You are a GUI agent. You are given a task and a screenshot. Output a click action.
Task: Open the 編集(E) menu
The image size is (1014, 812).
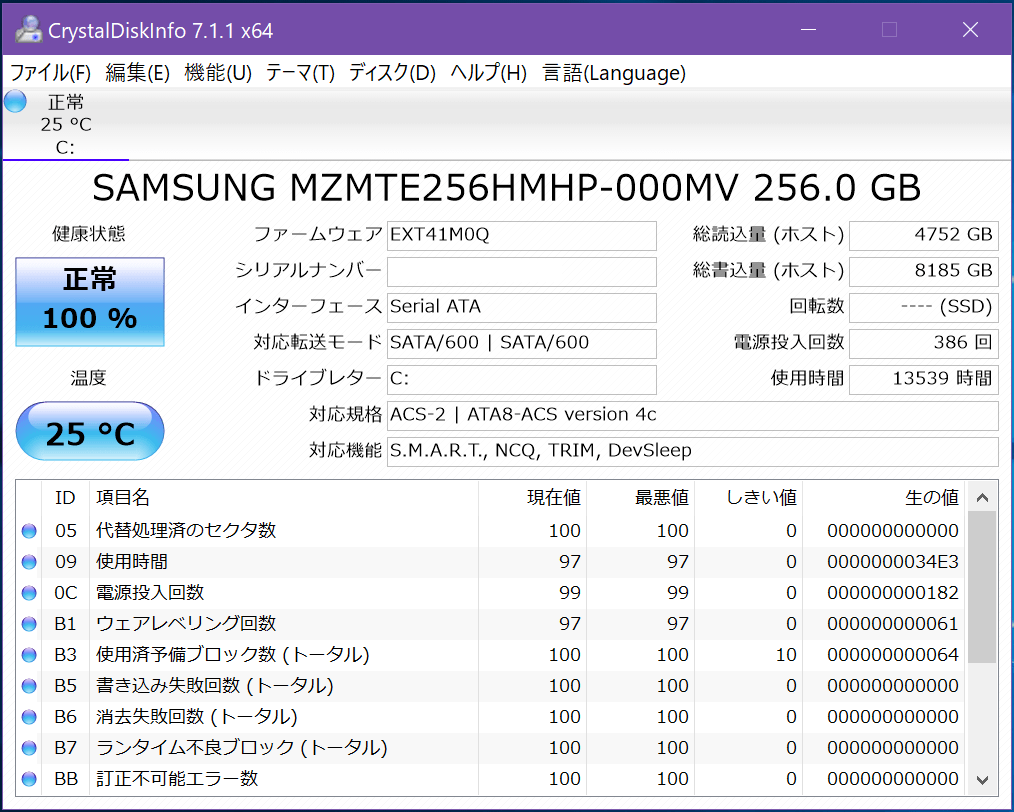[137, 72]
